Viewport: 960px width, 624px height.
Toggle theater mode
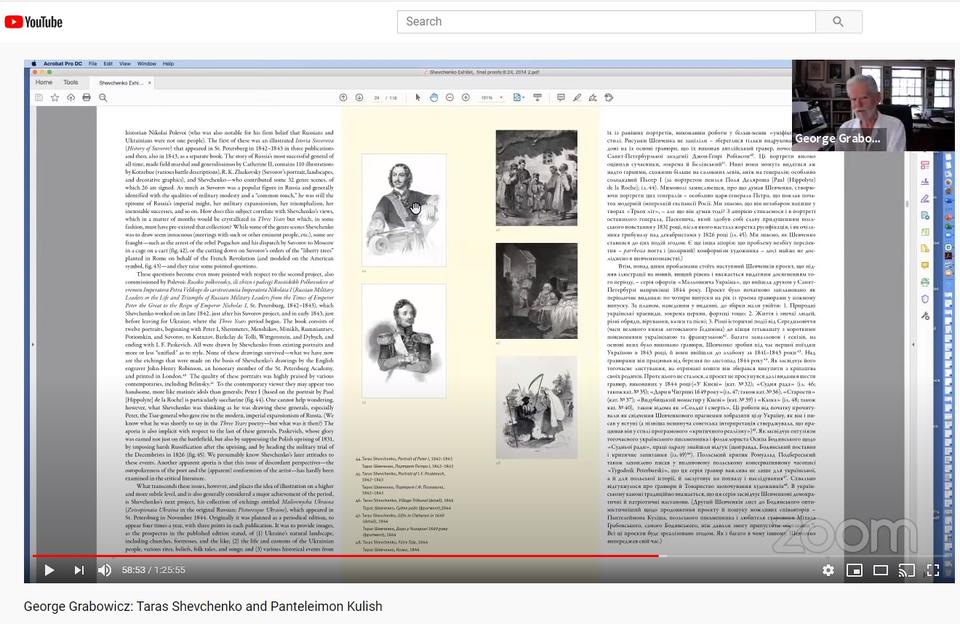click(x=880, y=570)
